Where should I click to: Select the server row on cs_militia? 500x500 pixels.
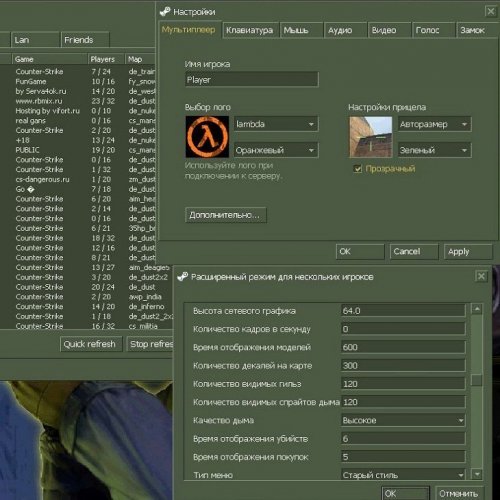(x=87, y=326)
